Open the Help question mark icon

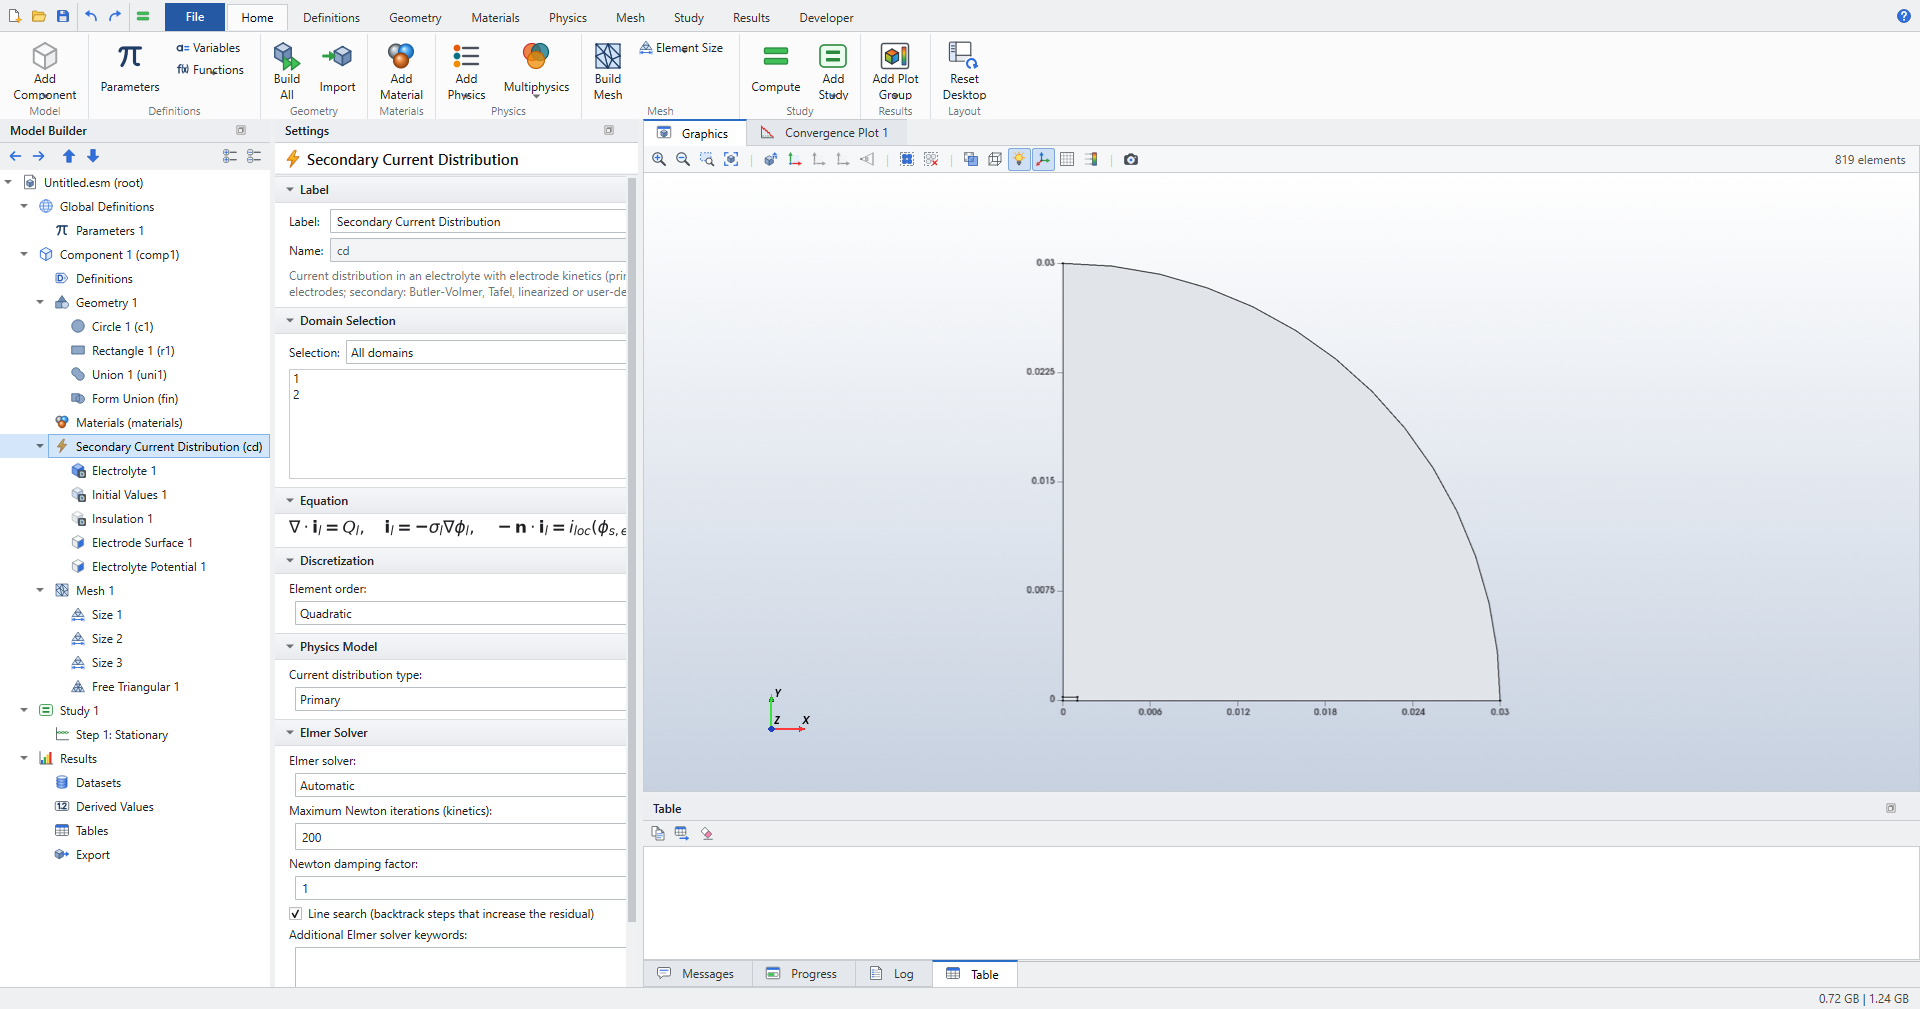click(x=1904, y=16)
